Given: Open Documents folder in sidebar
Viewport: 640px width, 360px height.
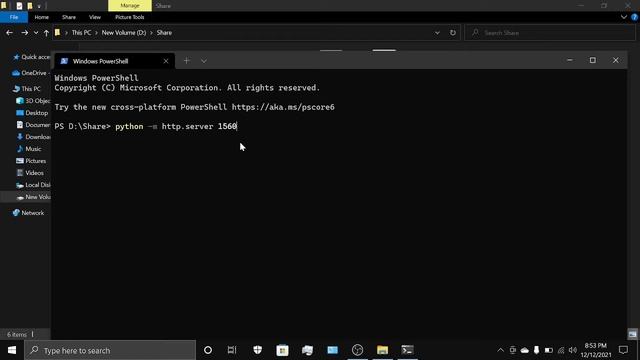Looking at the screenshot, I should [33, 125].
